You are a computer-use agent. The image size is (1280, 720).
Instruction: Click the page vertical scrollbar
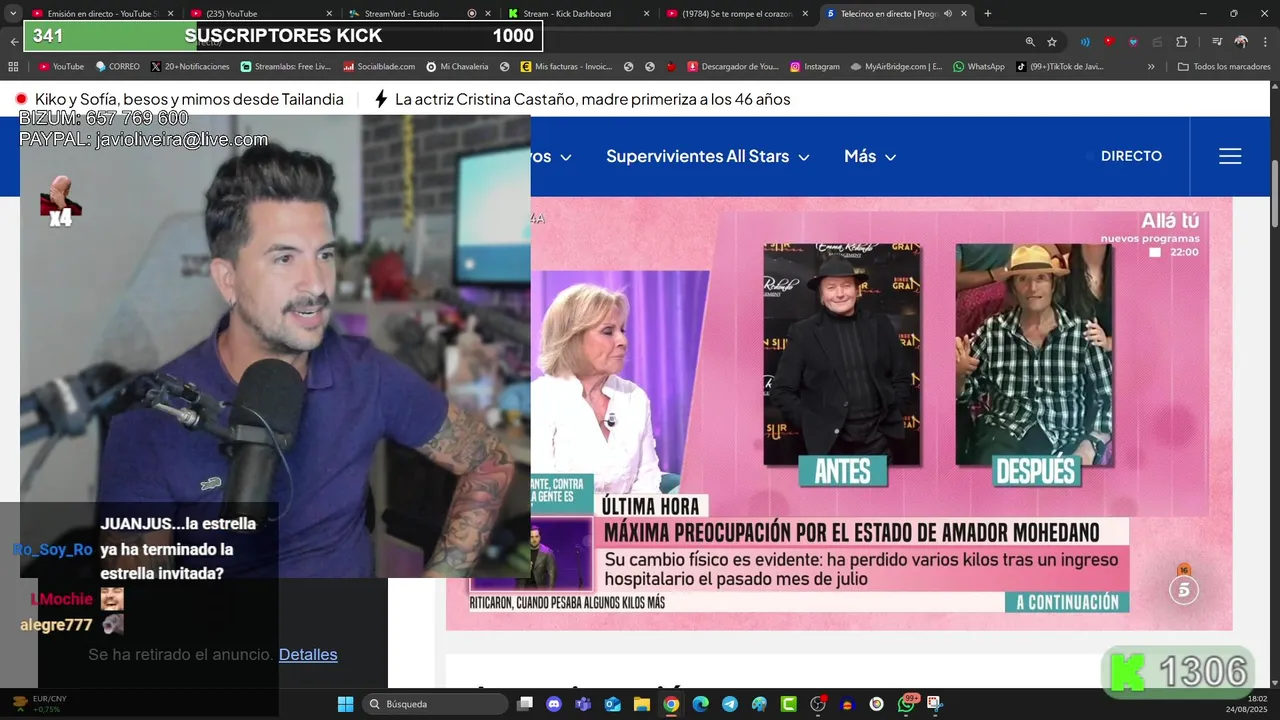tap(1275, 192)
